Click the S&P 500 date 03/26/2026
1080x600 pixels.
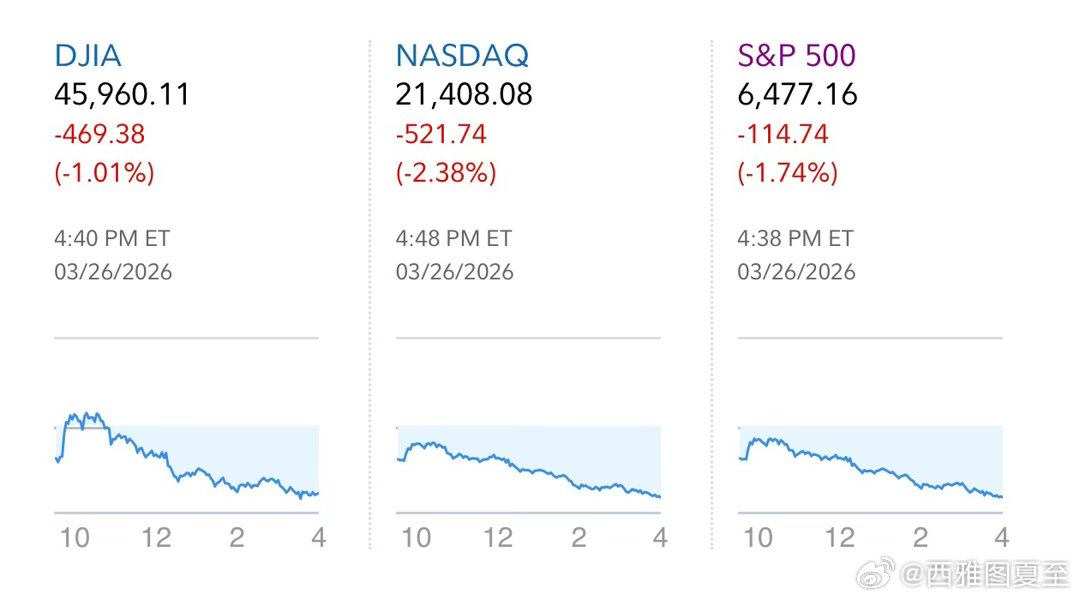pos(797,272)
